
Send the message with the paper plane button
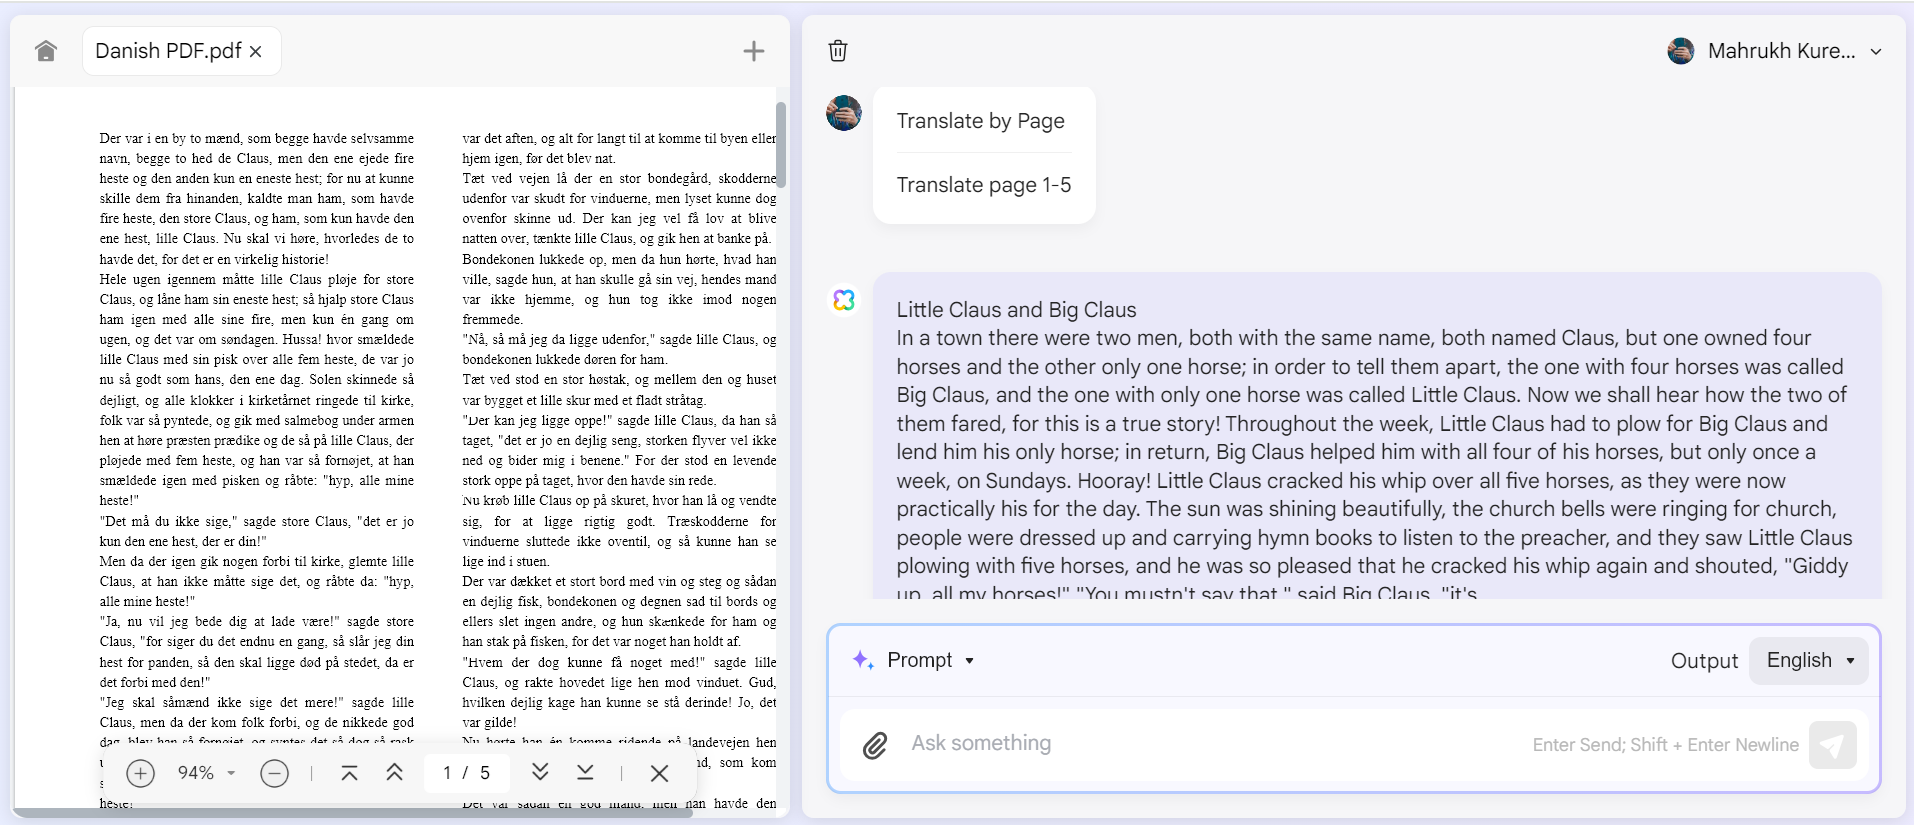tap(1832, 745)
